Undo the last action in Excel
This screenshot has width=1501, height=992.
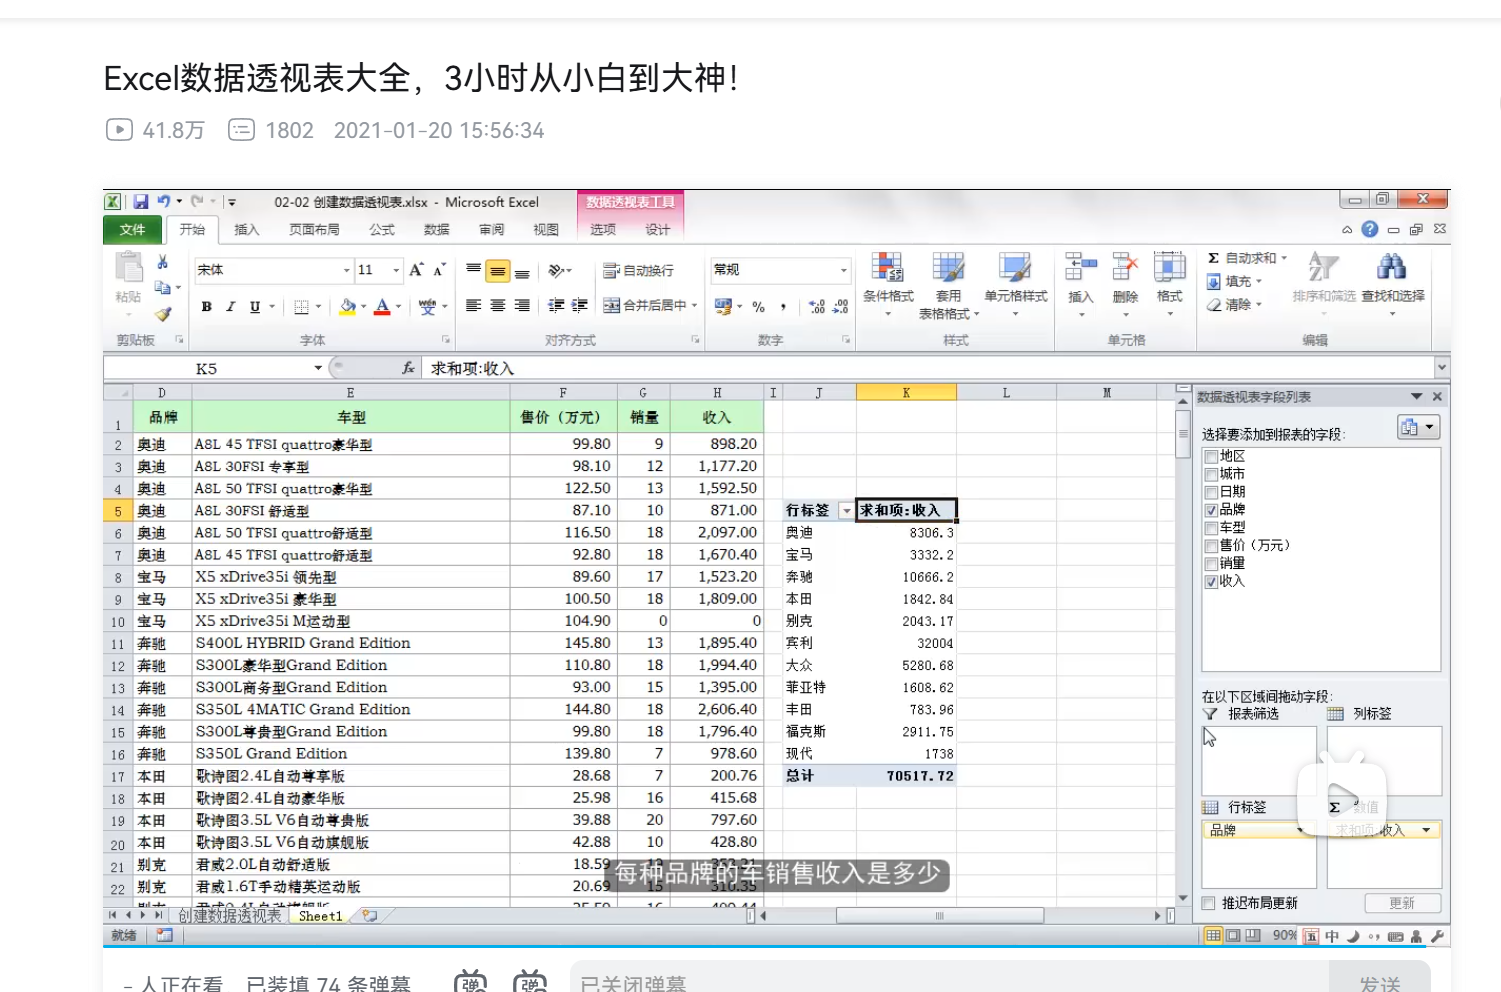click(x=163, y=201)
